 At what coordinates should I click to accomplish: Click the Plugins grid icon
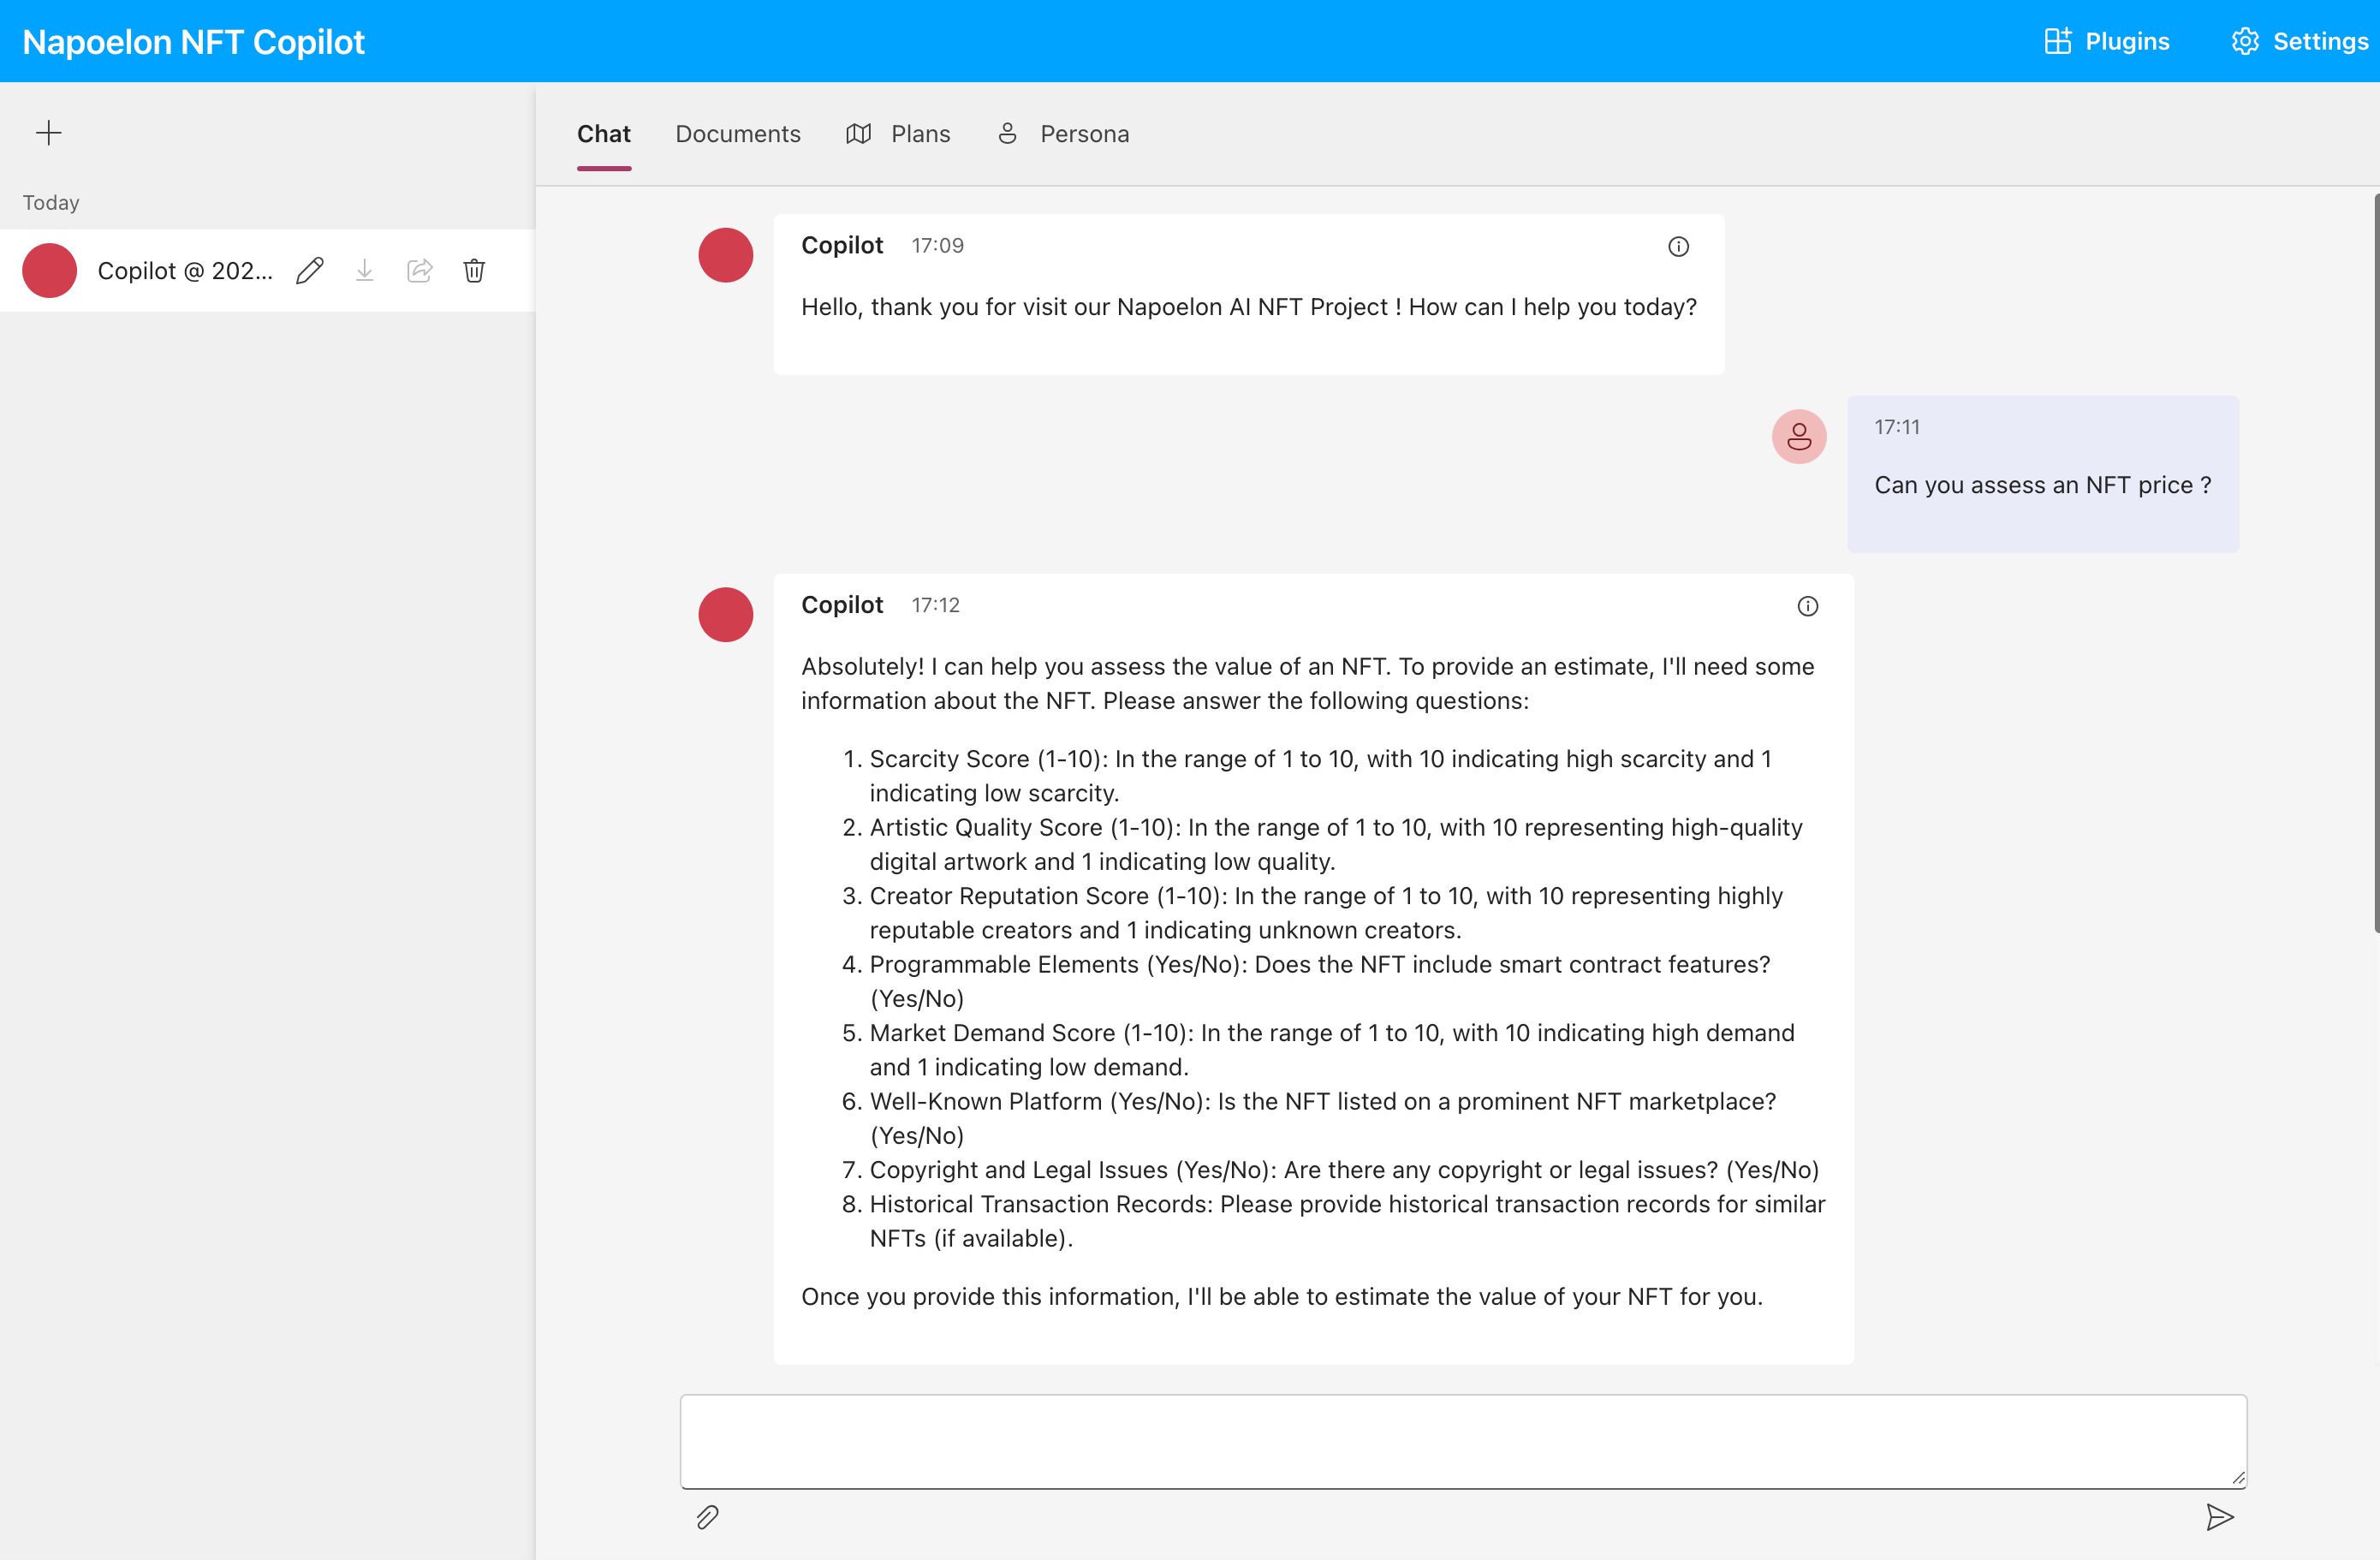(x=2057, y=41)
